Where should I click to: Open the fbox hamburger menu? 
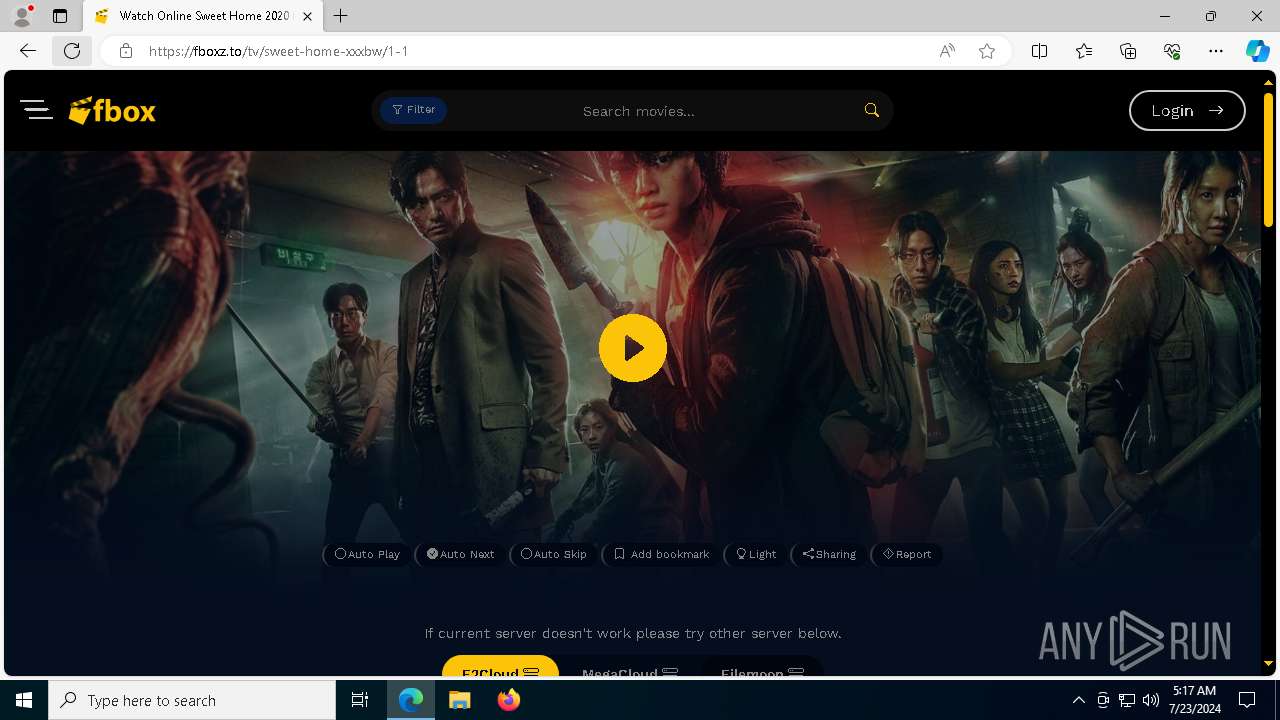click(x=36, y=110)
